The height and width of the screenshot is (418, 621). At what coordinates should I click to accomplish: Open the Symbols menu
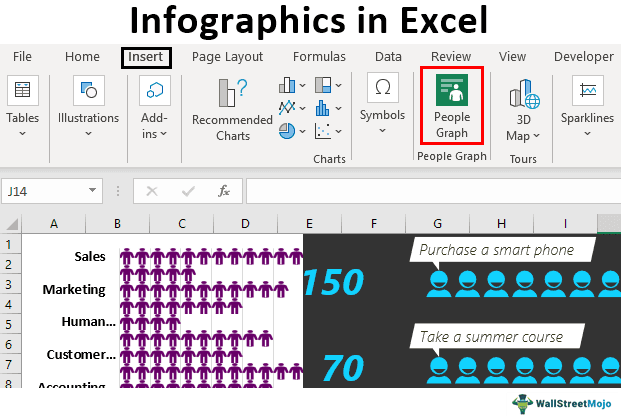point(382,105)
